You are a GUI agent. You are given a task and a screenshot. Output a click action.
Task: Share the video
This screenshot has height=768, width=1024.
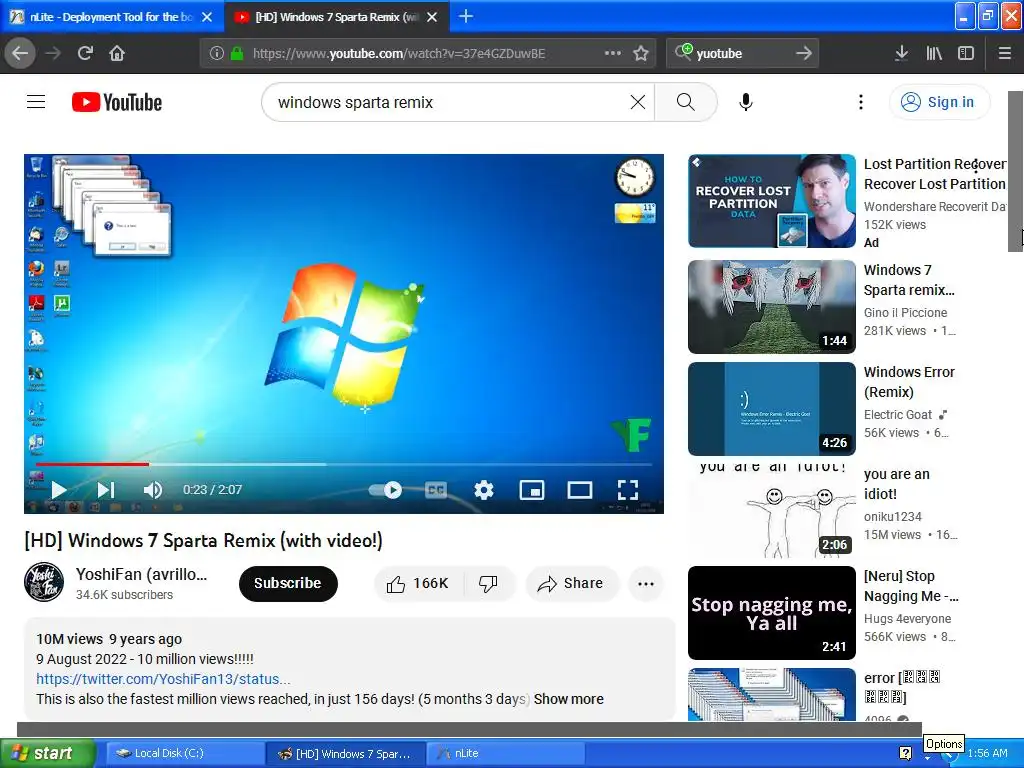tap(570, 583)
